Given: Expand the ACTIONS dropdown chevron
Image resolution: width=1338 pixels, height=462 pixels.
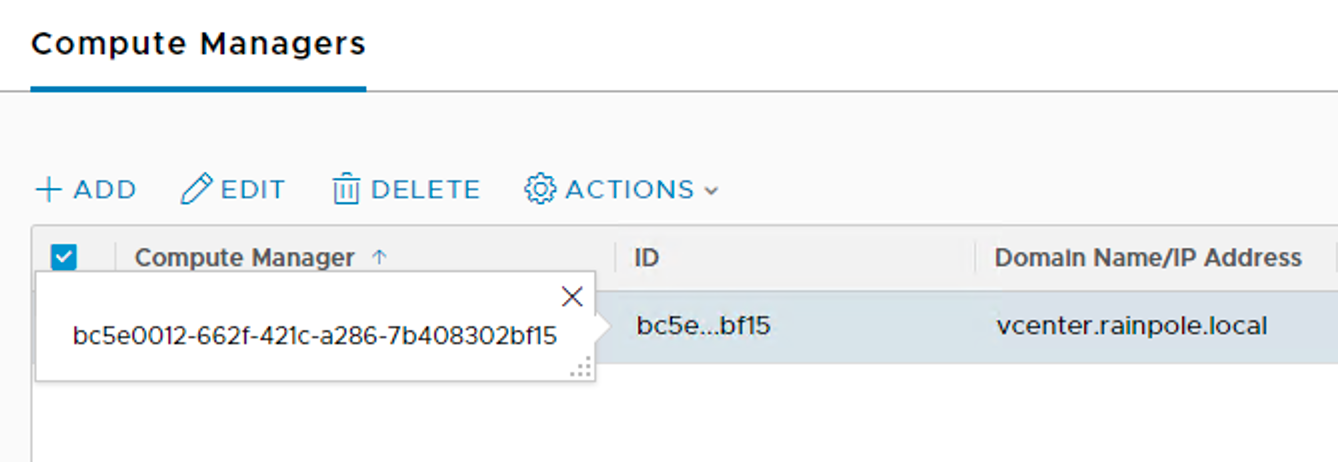Looking at the screenshot, I should point(711,190).
